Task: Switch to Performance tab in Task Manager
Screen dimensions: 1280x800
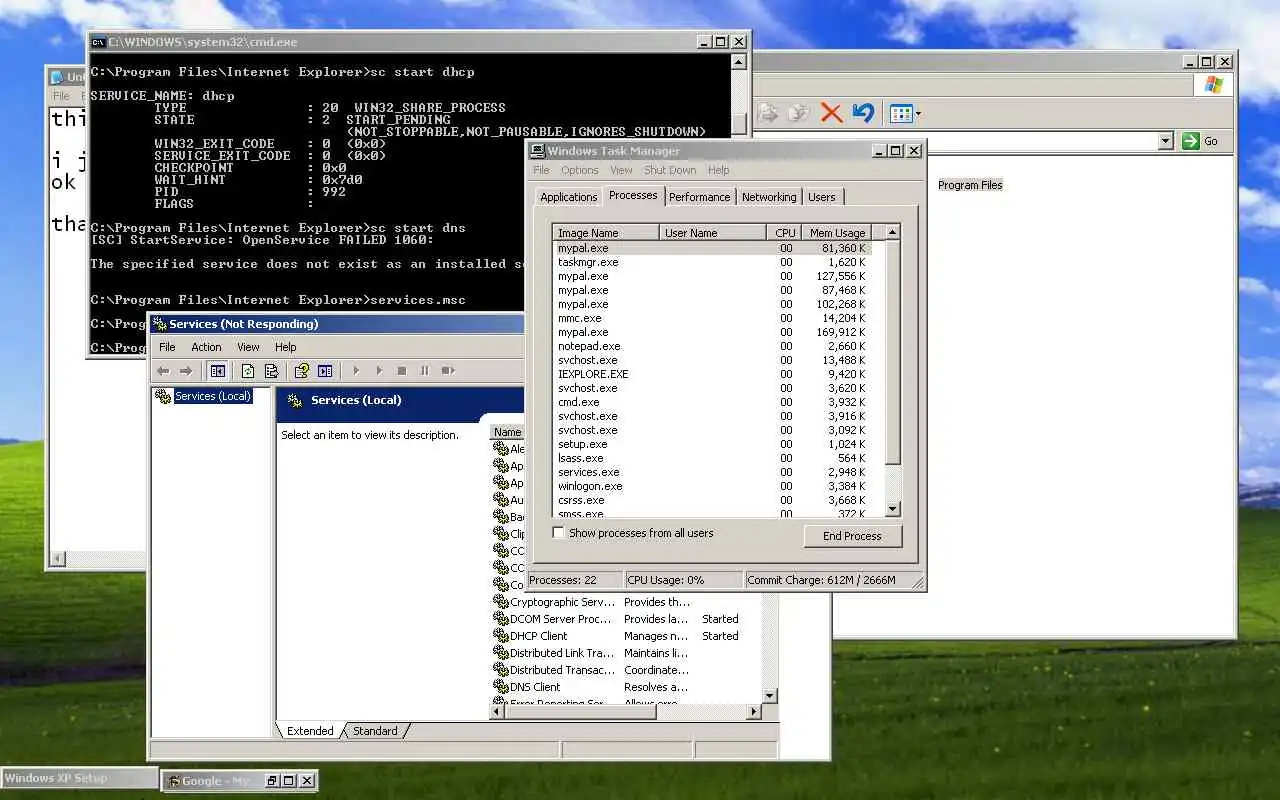Action: (700, 197)
